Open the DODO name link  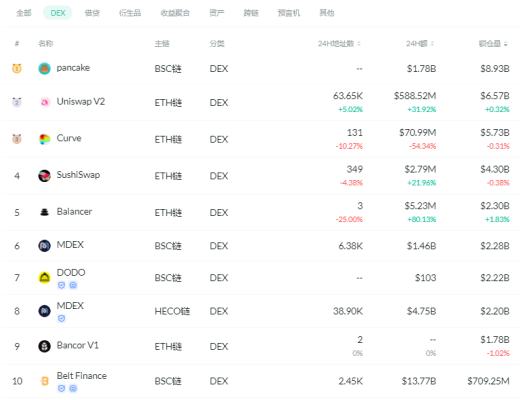71,272
